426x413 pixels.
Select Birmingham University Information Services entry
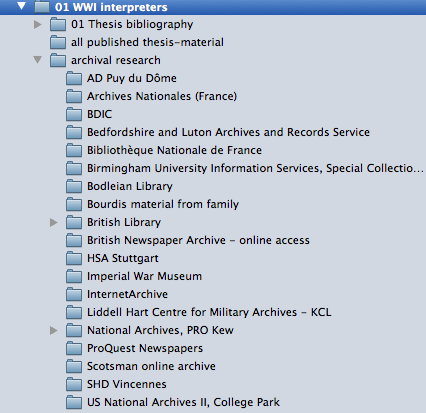pos(255,168)
